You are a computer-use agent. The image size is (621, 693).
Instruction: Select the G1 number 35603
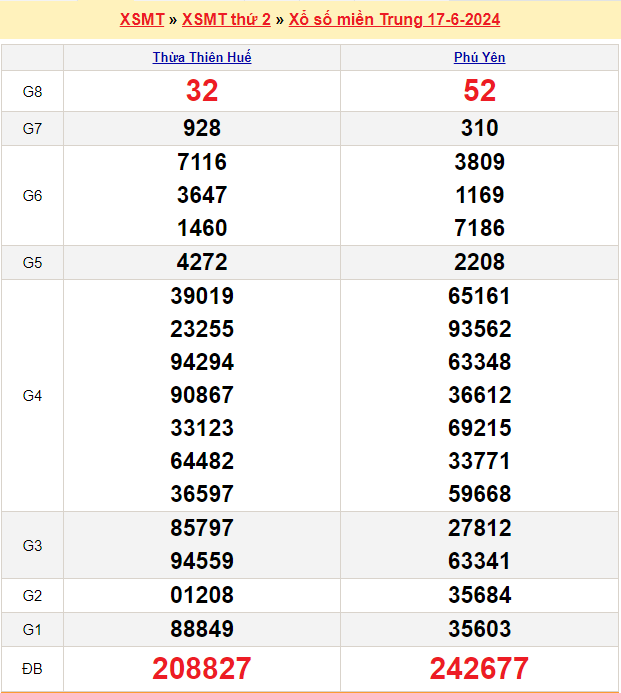[x=480, y=629]
